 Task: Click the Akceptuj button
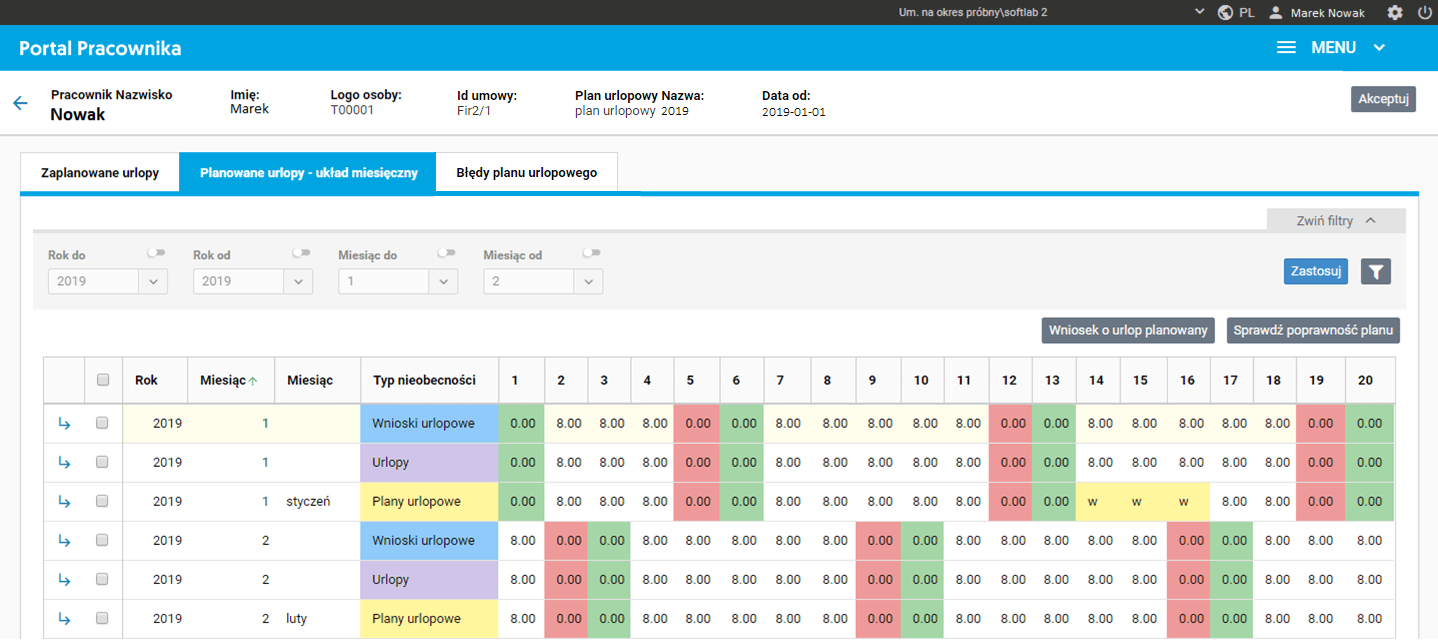[x=1383, y=99]
